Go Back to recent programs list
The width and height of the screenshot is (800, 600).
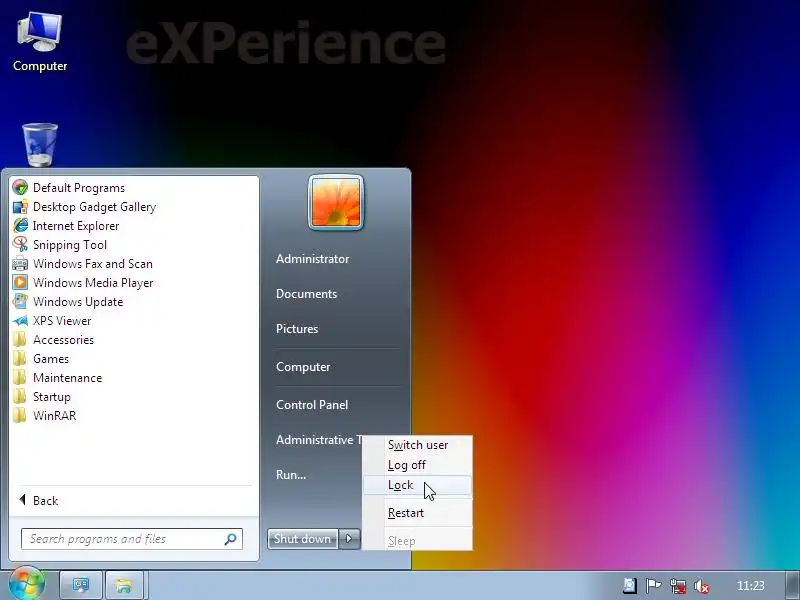38,501
